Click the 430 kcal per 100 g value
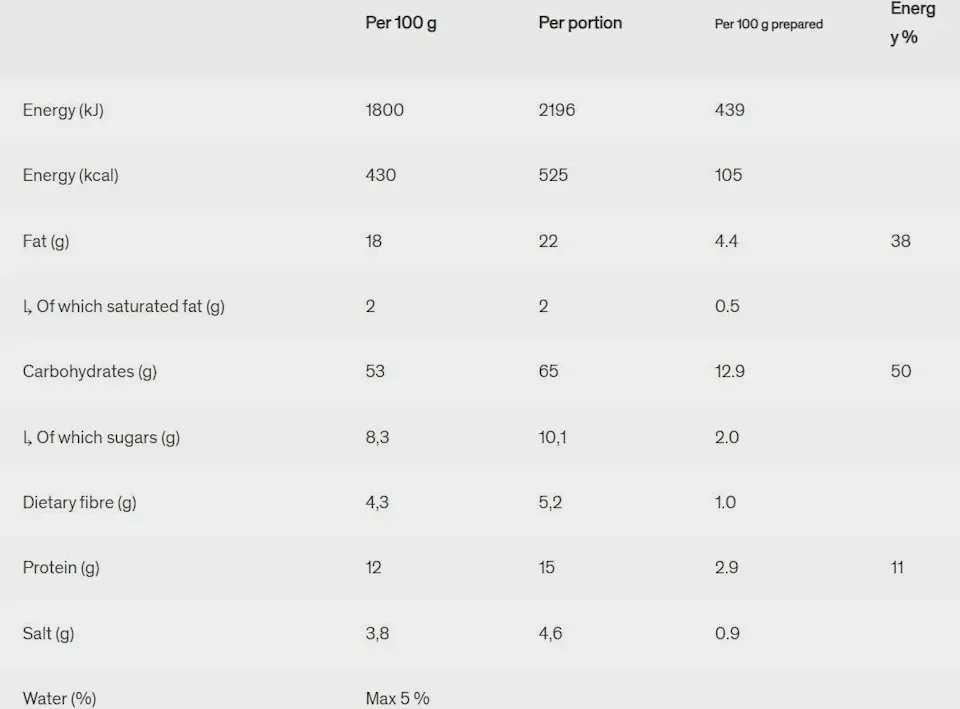 [381, 175]
